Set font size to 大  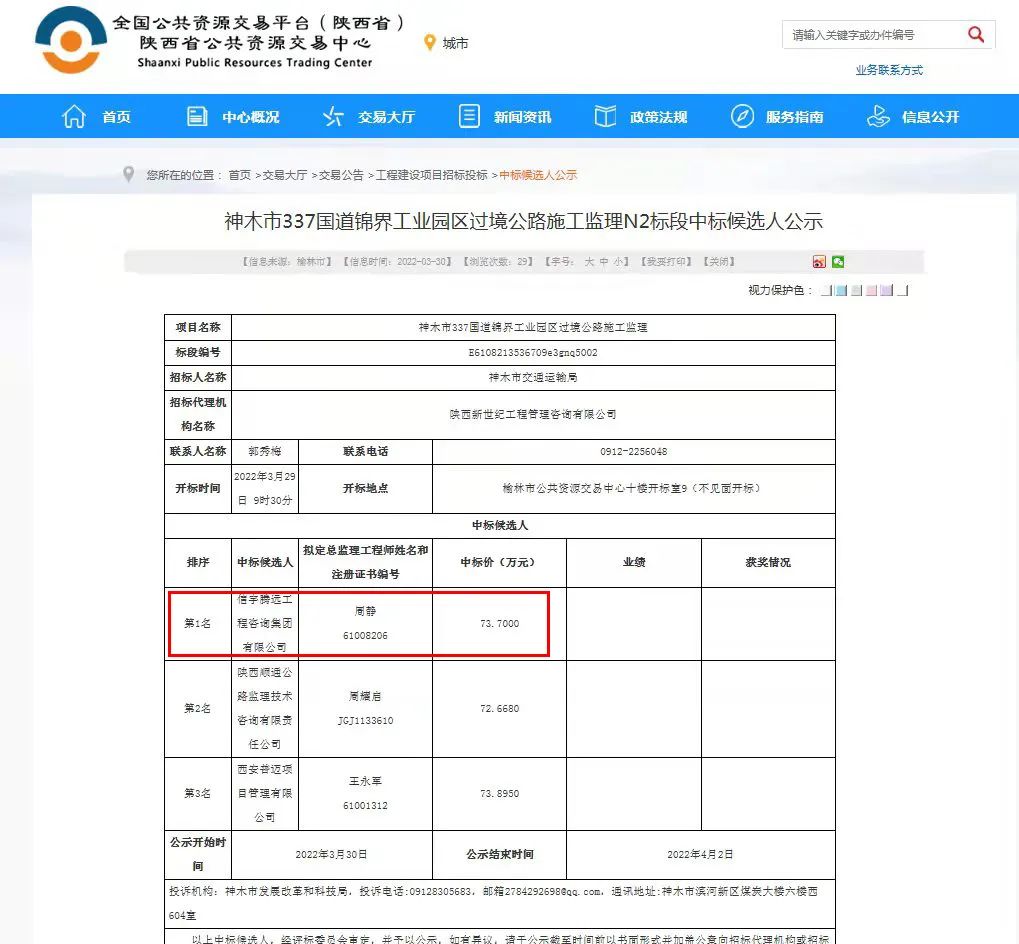589,262
